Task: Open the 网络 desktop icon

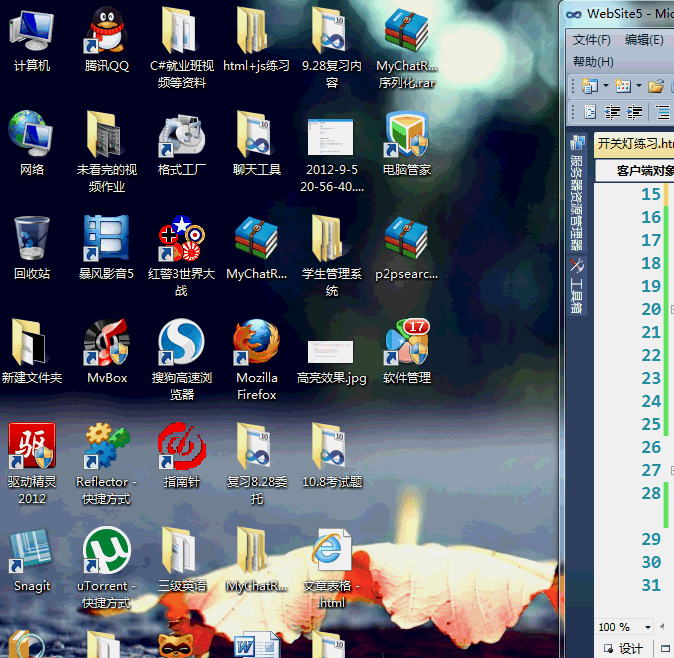Action: point(31,144)
